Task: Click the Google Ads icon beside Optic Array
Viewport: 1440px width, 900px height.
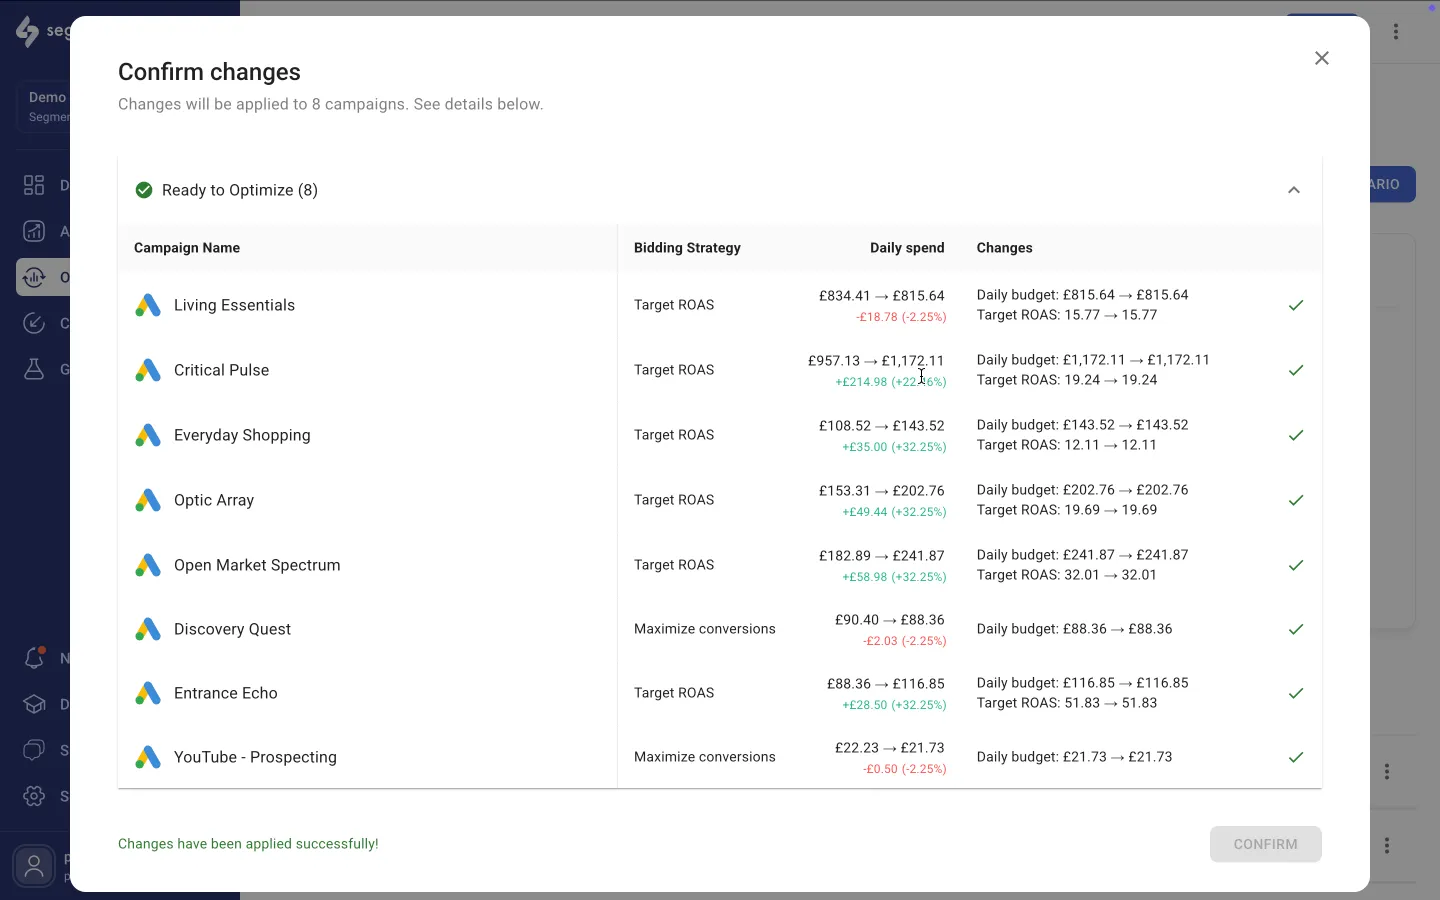Action: point(148,501)
